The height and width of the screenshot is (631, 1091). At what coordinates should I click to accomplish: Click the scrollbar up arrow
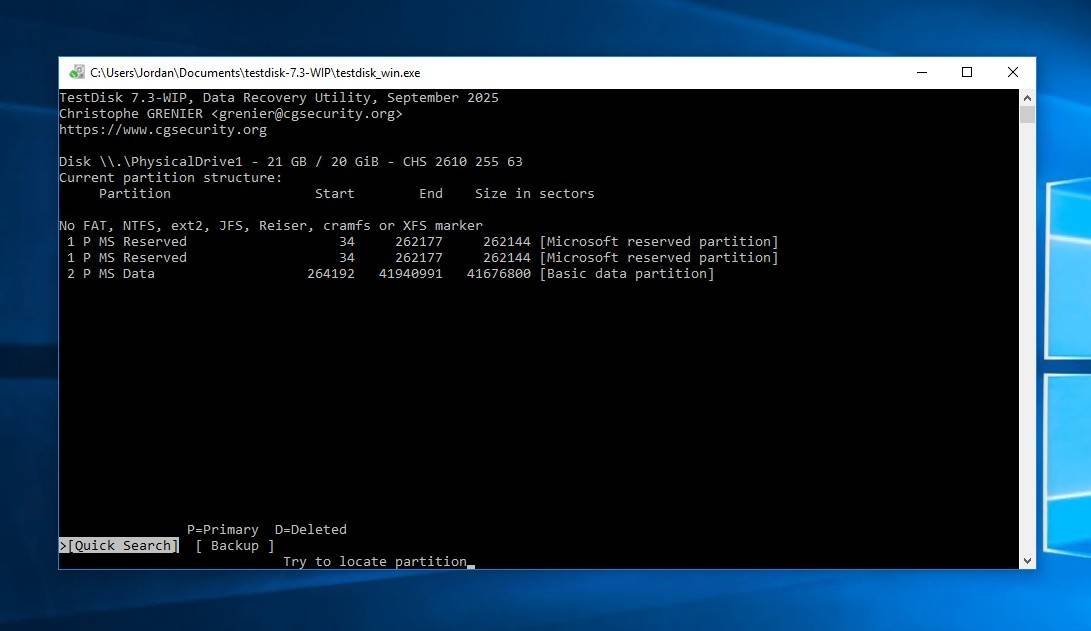1027,97
